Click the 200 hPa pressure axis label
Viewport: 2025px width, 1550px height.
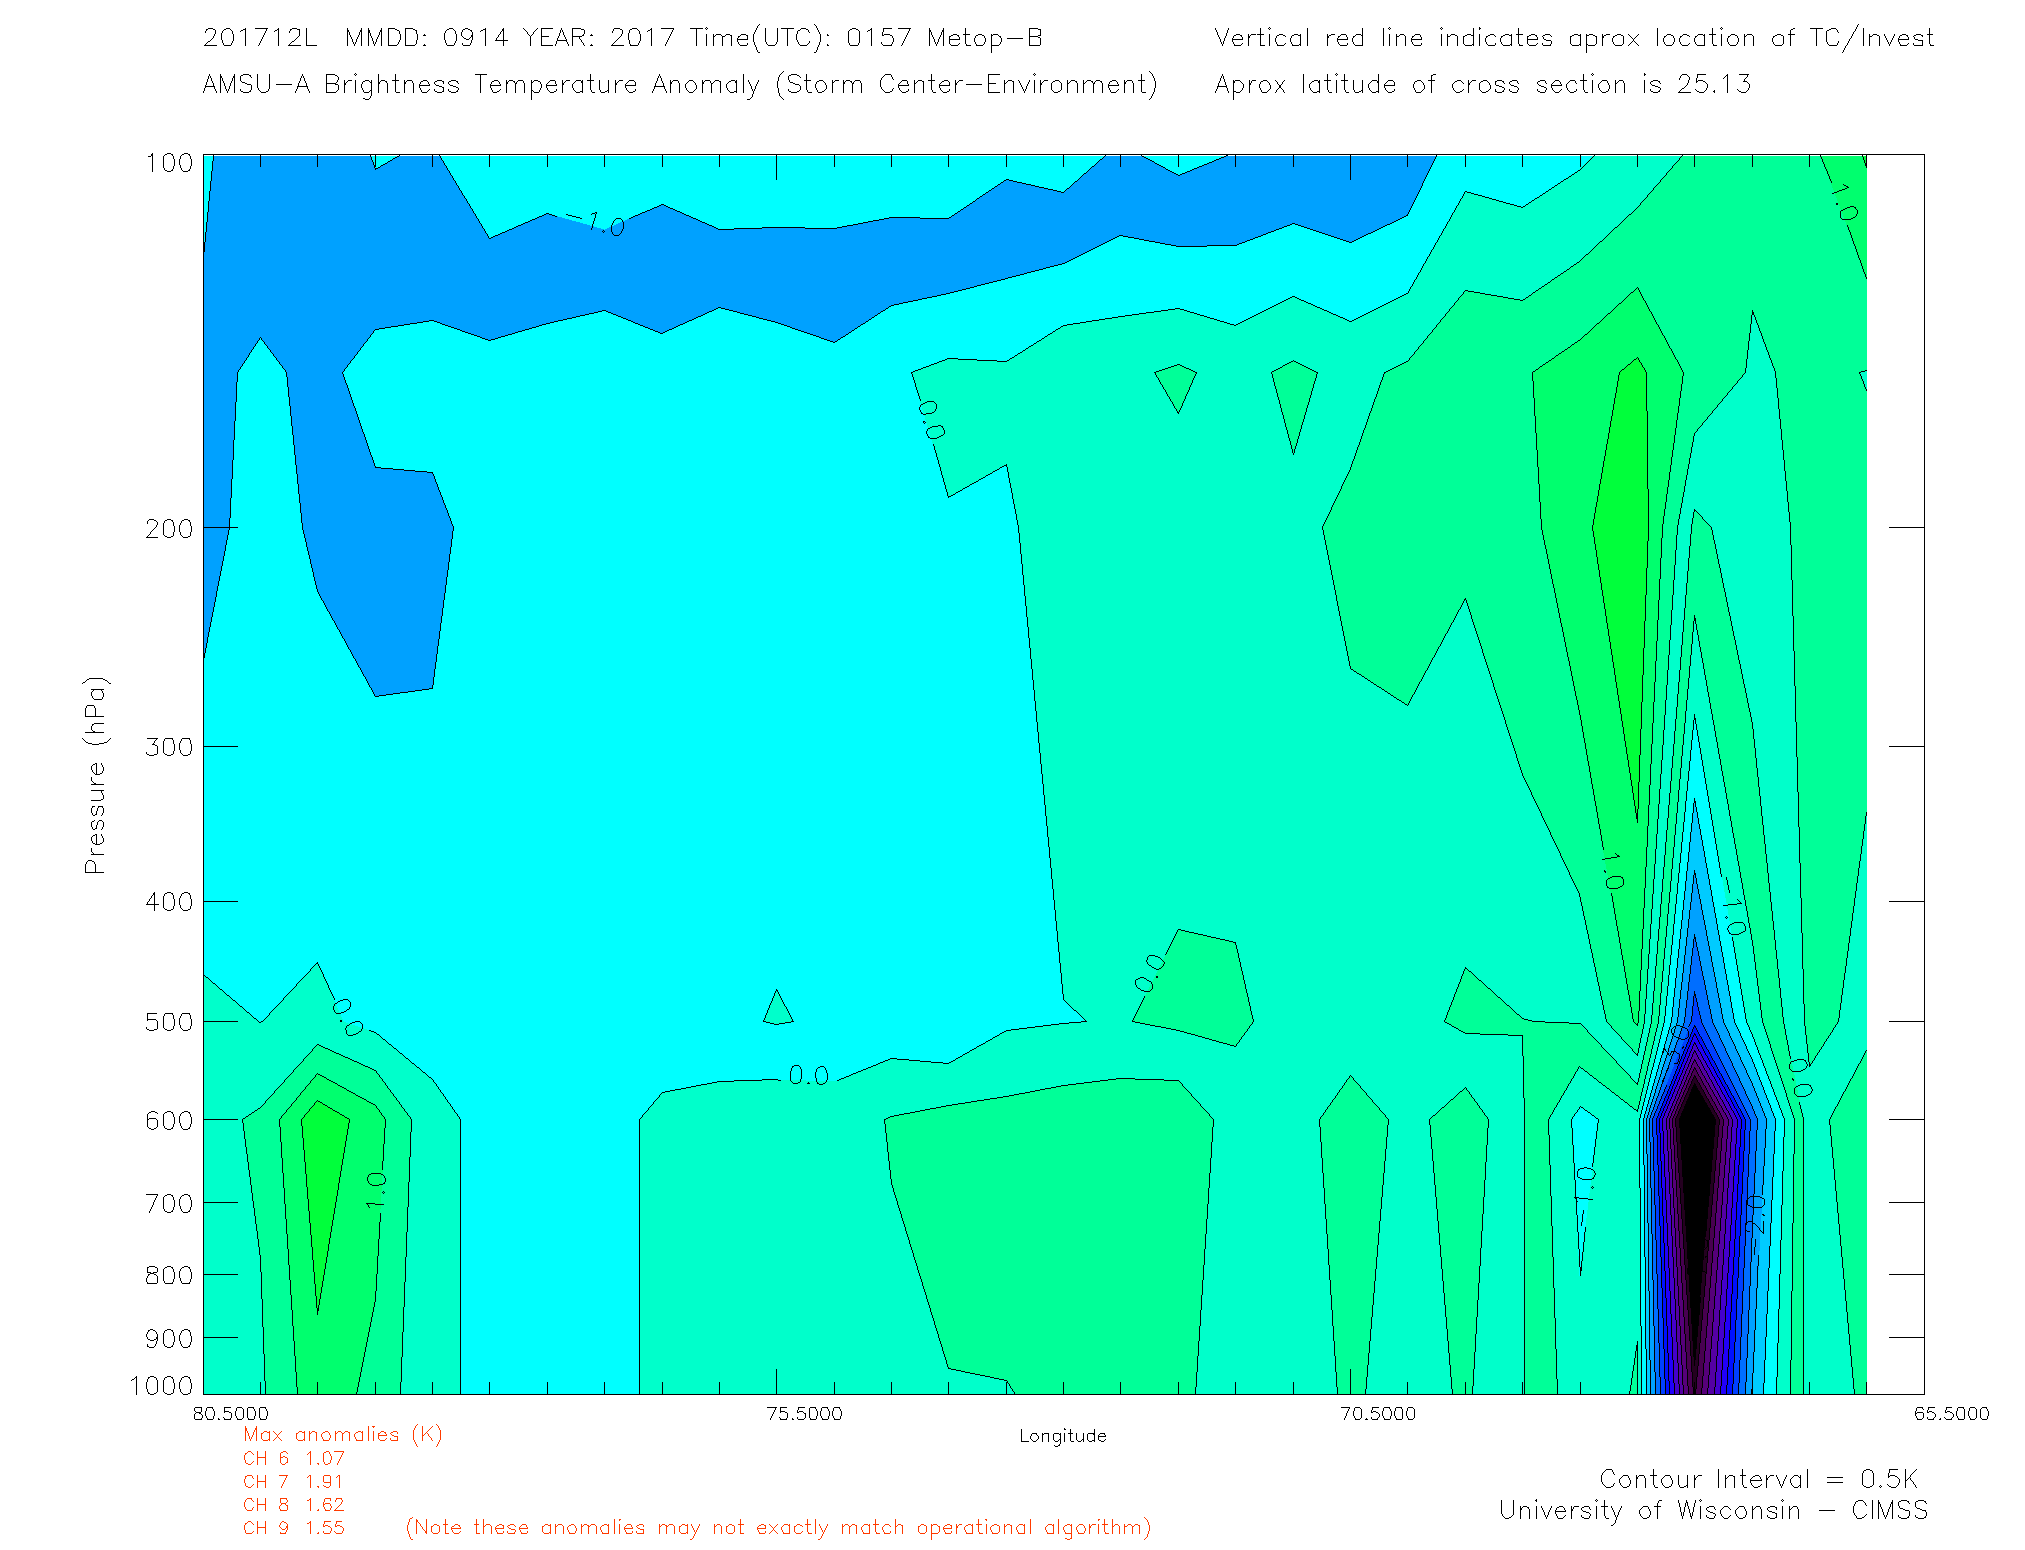169,528
